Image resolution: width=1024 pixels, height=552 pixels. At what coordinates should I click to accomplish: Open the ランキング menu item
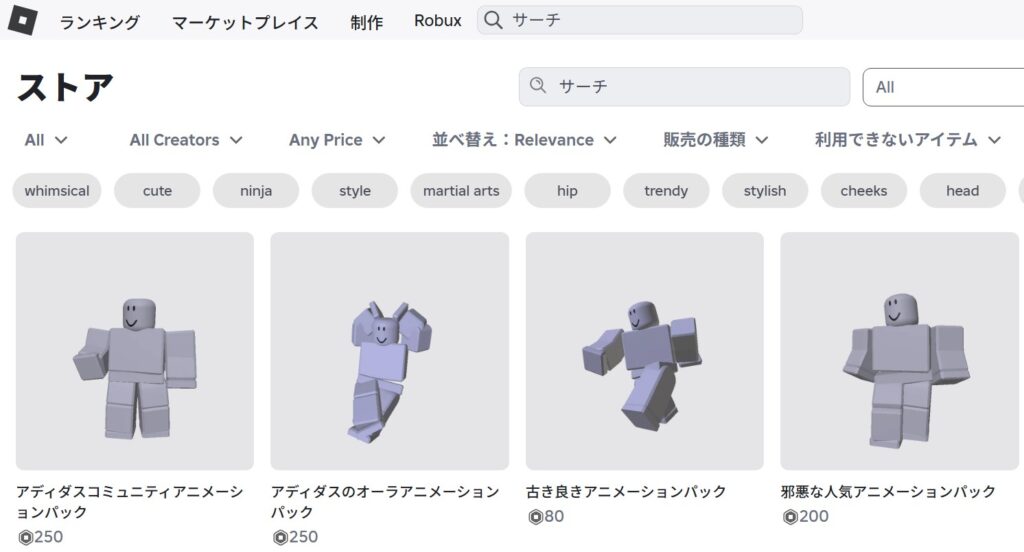(x=100, y=21)
